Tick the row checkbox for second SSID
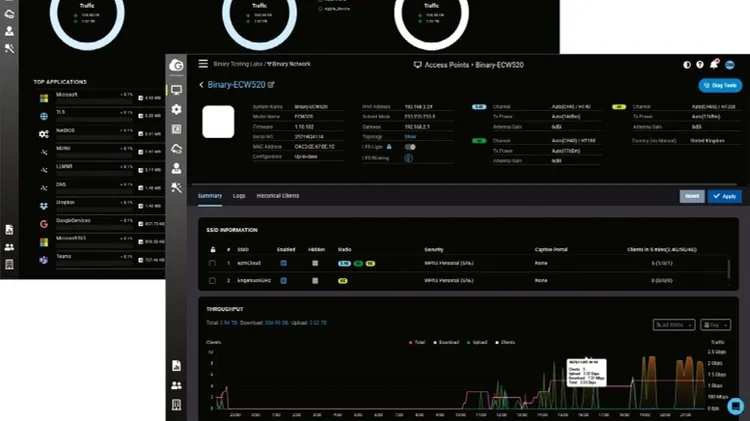This screenshot has height=421, width=750. click(212, 281)
